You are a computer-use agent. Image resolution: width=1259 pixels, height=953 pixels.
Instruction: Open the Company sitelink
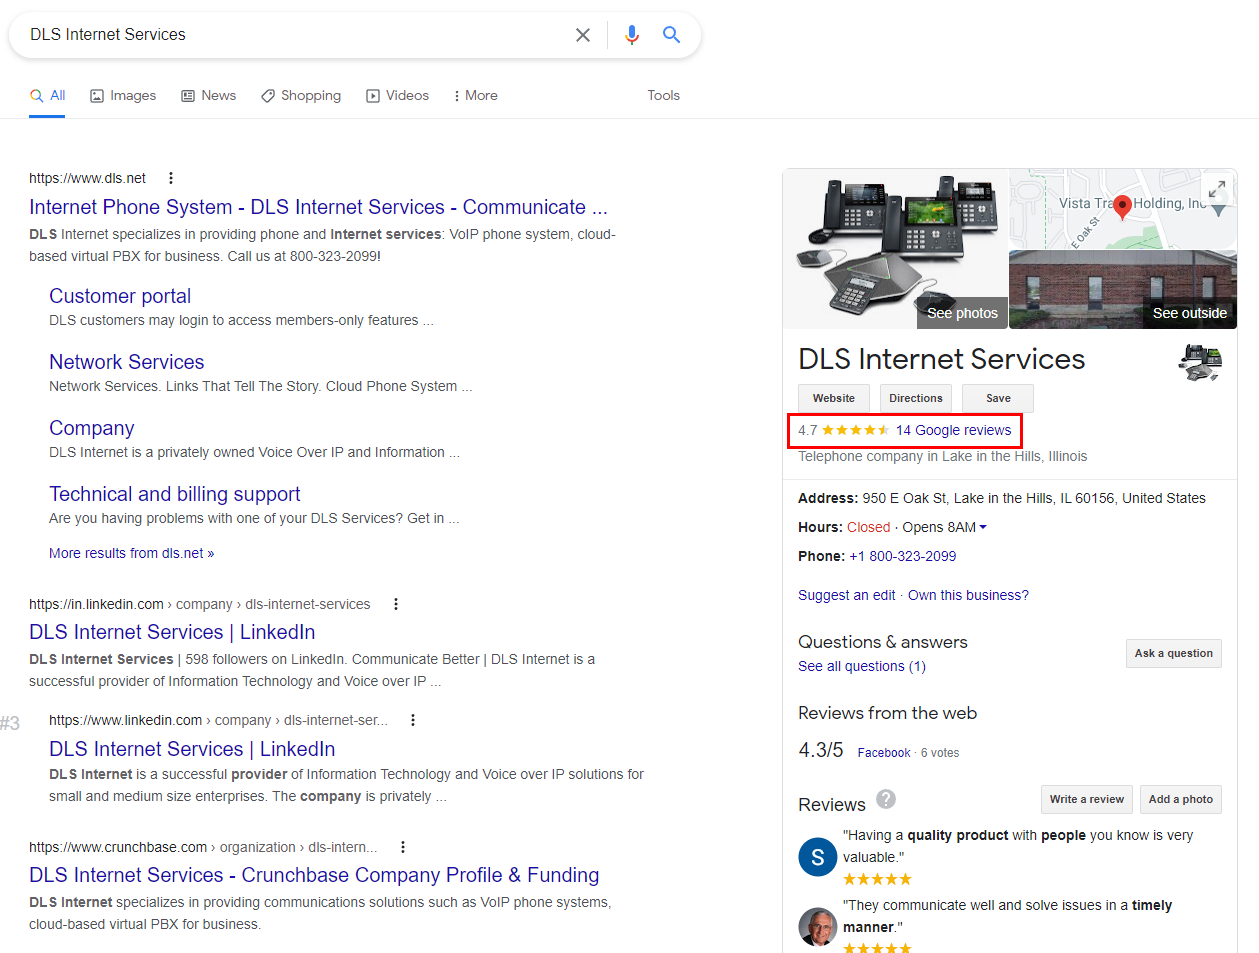point(92,428)
